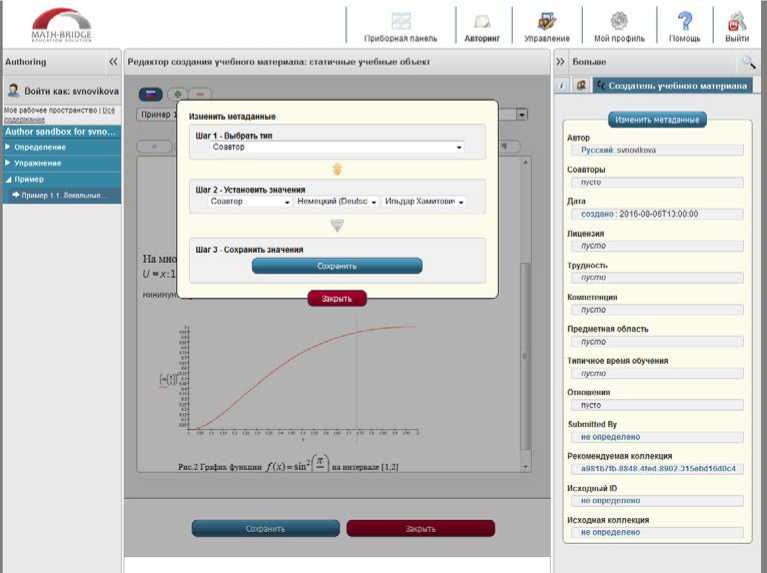Screen dimensions: 767x573
Task: Click the Шаг 3 - Сохранить значения label
Action: click(249, 250)
